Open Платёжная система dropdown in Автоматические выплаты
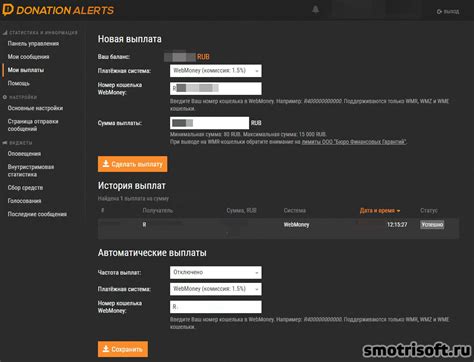Image resolution: width=474 pixels, height=362 pixels. click(216, 289)
